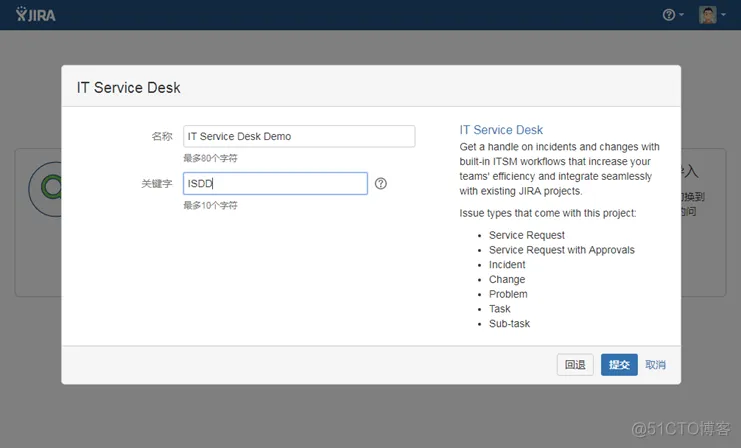The image size is (741, 448).
Task: Open the user avatar profile menu
Action: (x=707, y=15)
